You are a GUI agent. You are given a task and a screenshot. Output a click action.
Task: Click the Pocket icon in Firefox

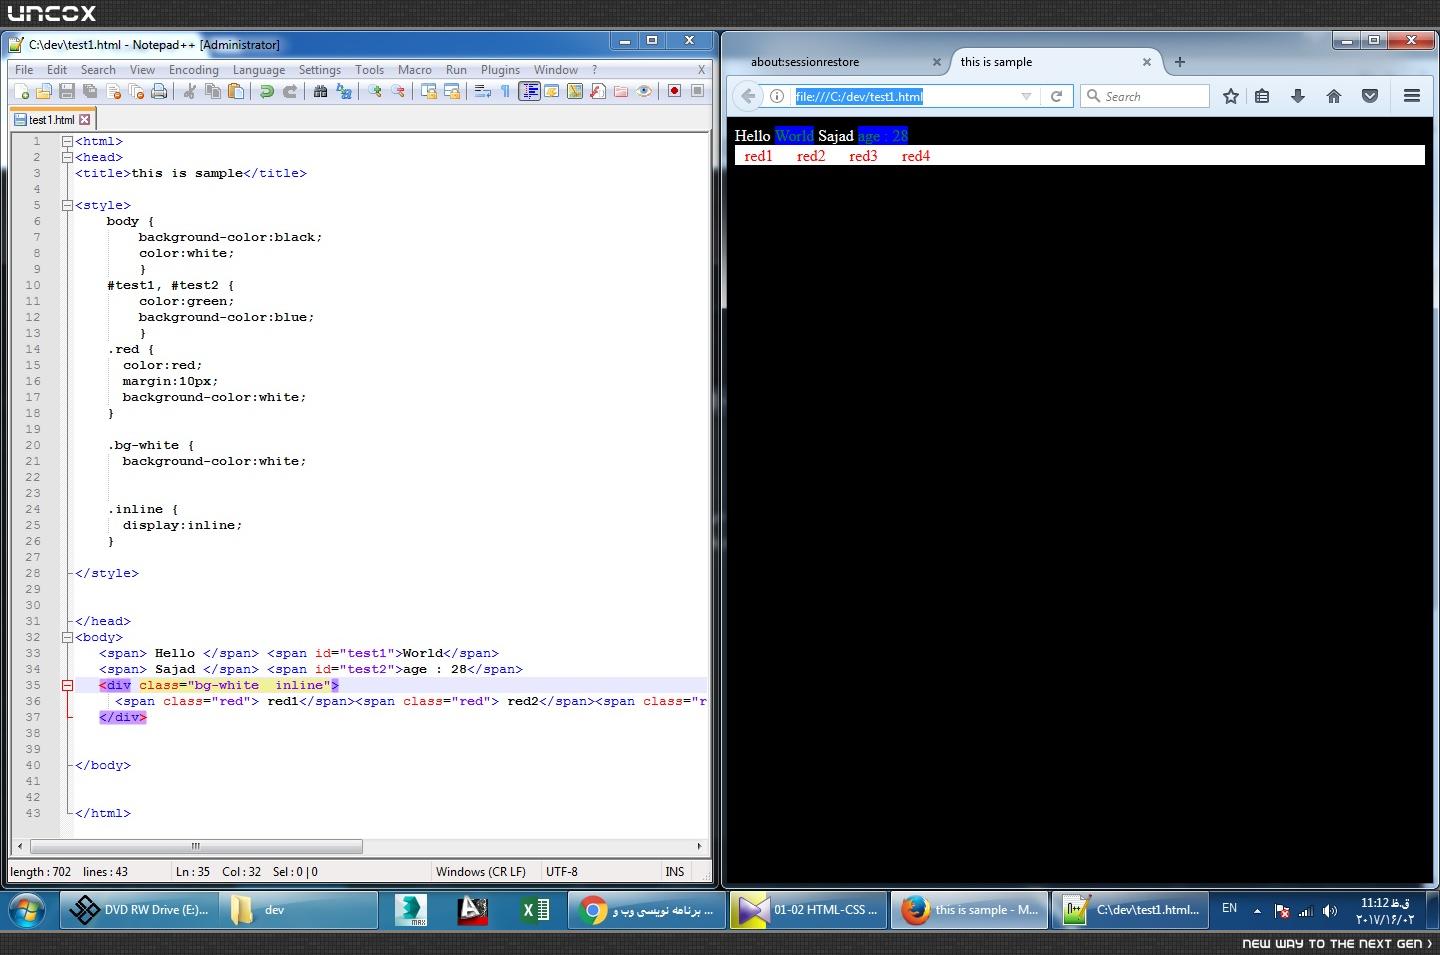tap(1370, 96)
